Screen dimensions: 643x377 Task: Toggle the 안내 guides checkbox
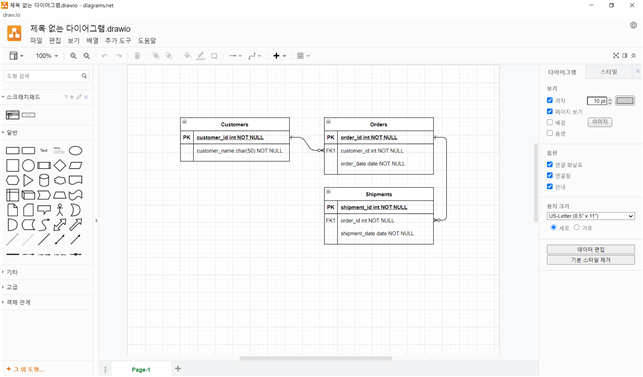click(x=550, y=186)
